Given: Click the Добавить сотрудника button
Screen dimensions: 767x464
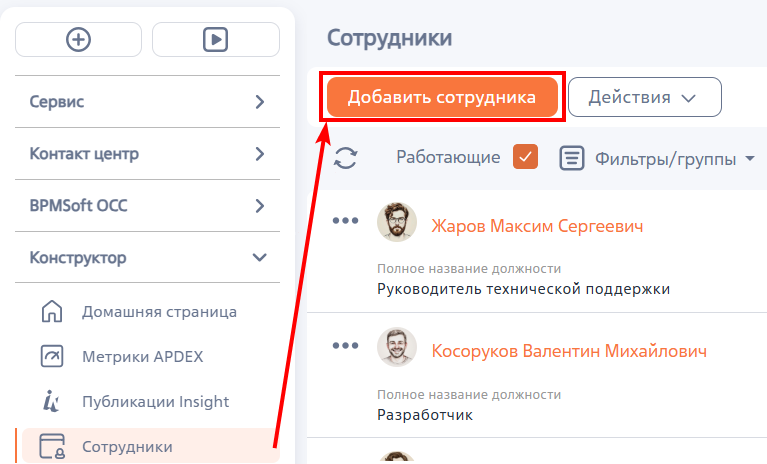Looking at the screenshot, I should coord(442,97).
